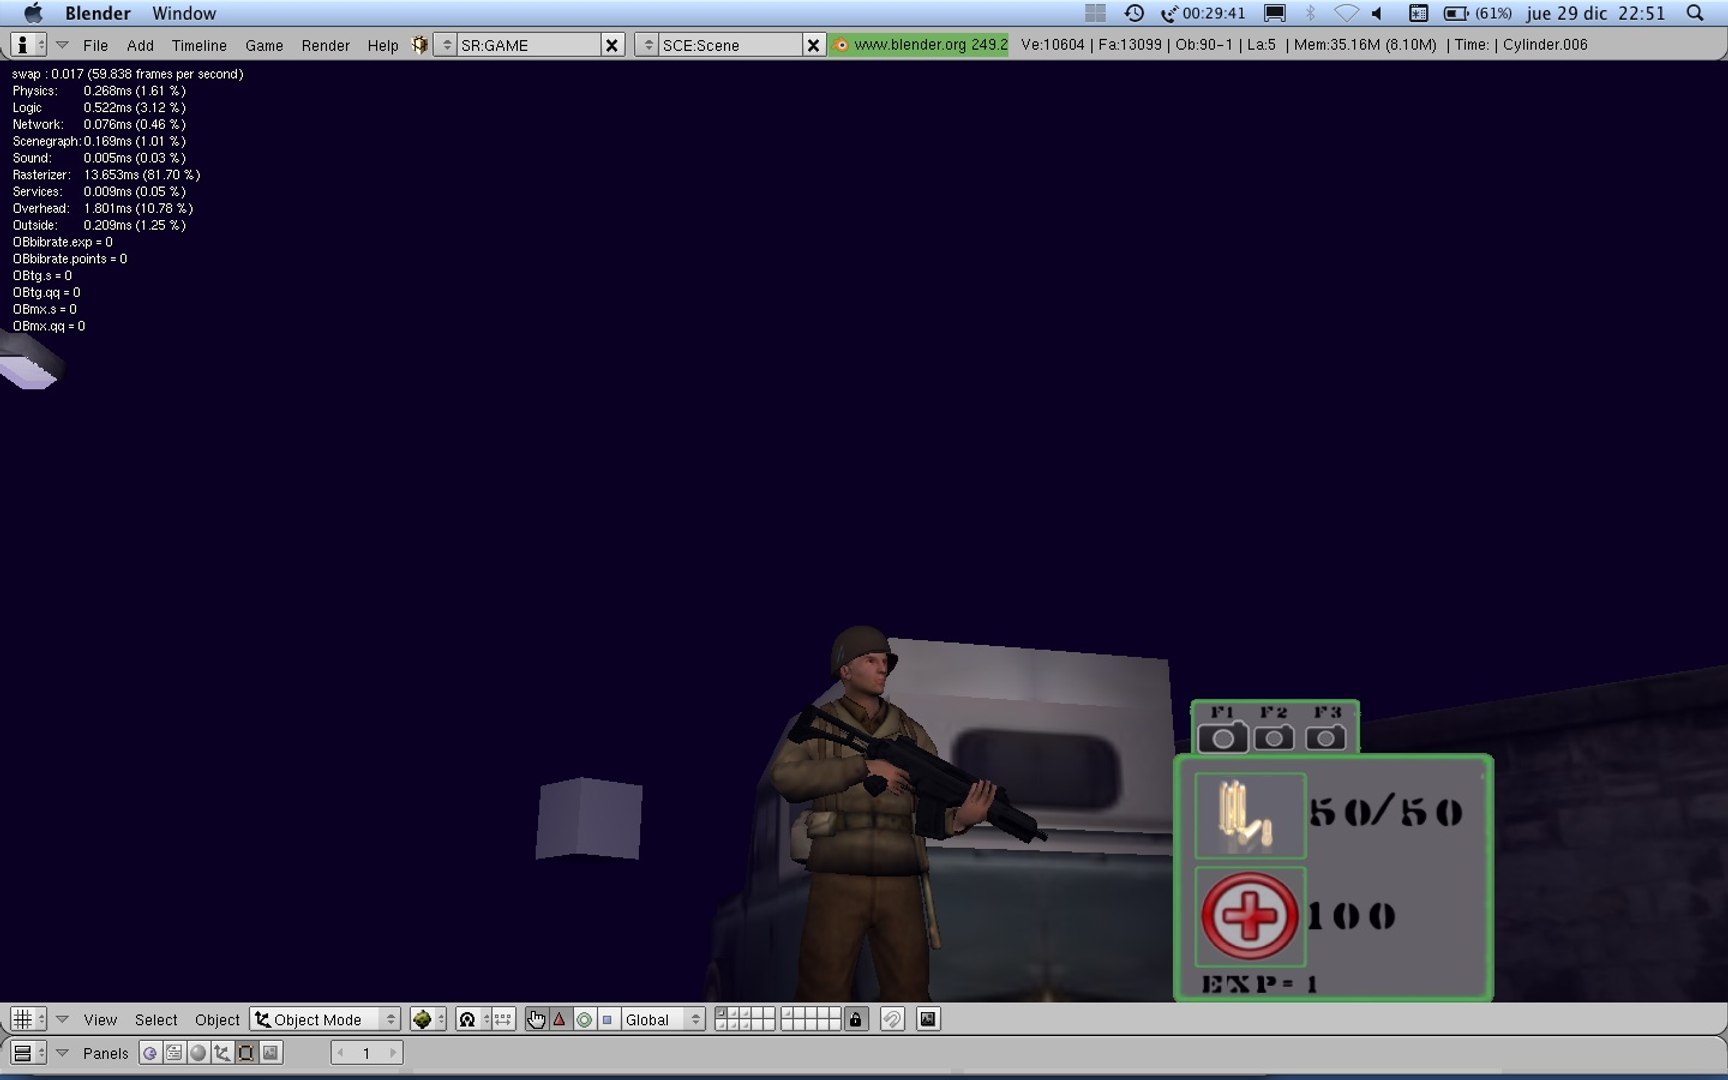Enable the rotate manipulator circle
The image size is (1728, 1080).
pos(584,1019)
